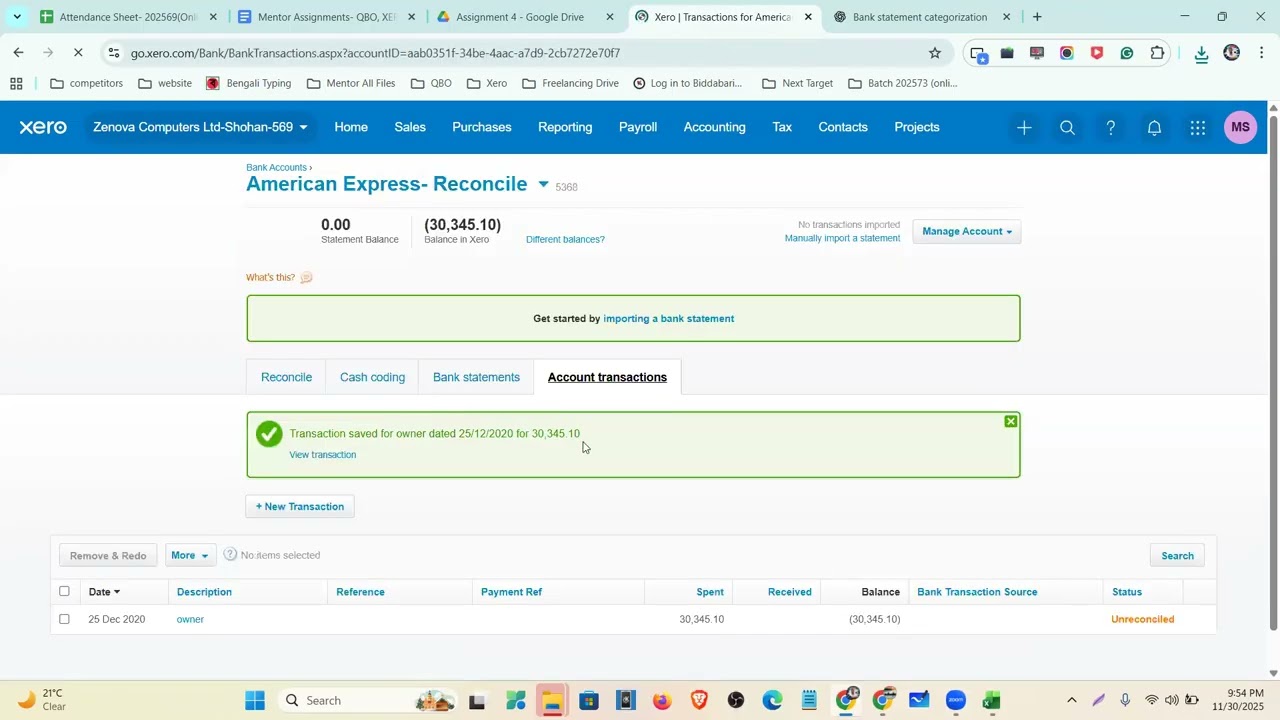Open the Chrome three-dot menu

click(1262, 53)
